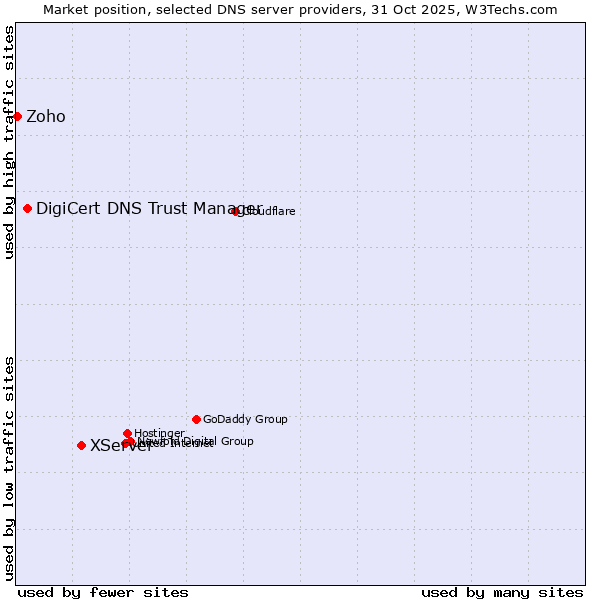Click the Zoho text label
Viewport: 600px width, 600px height.
[46, 117]
